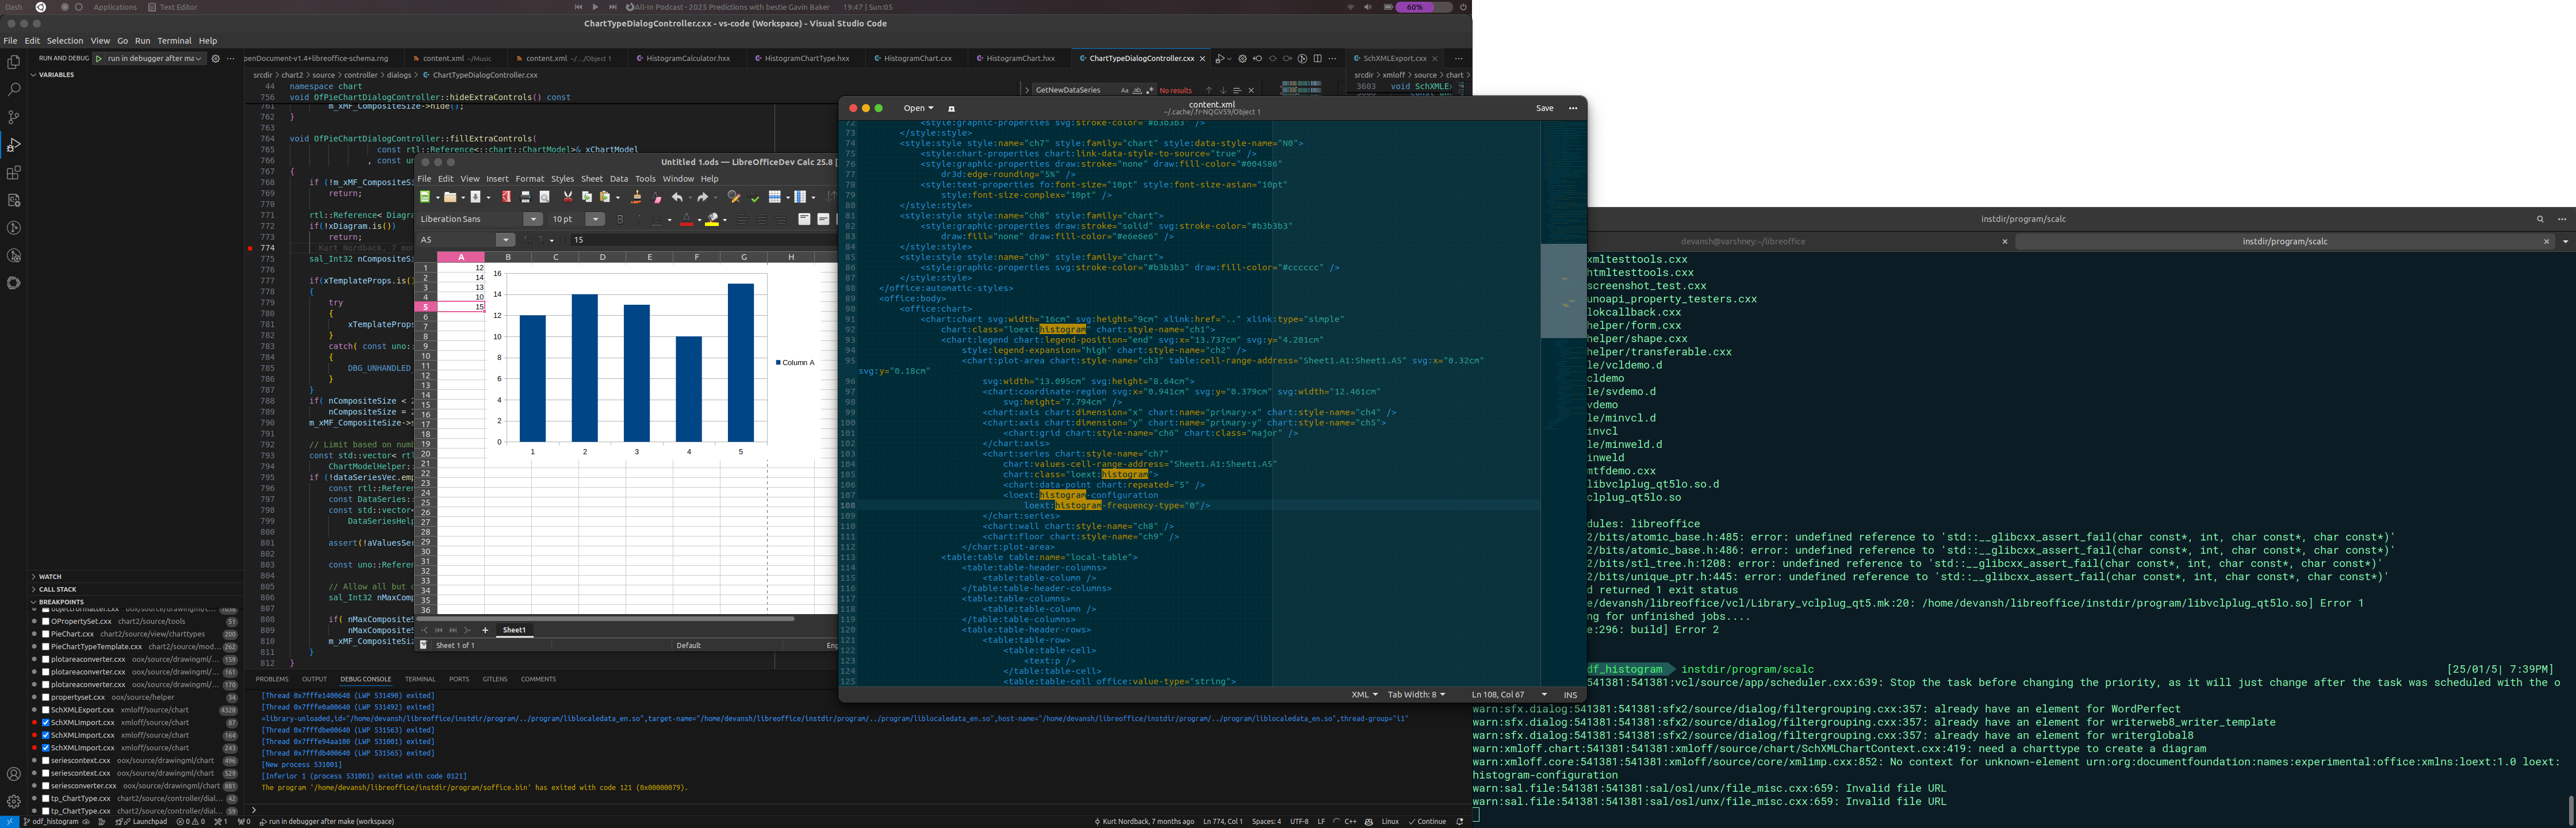Click the Function Wizard fx icon

click(x=528, y=240)
